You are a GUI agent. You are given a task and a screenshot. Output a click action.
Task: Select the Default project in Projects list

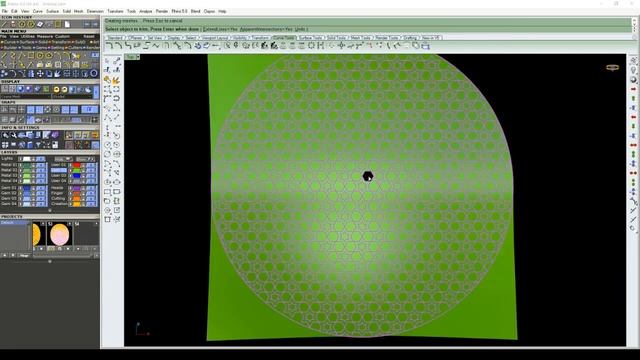pos(15,223)
